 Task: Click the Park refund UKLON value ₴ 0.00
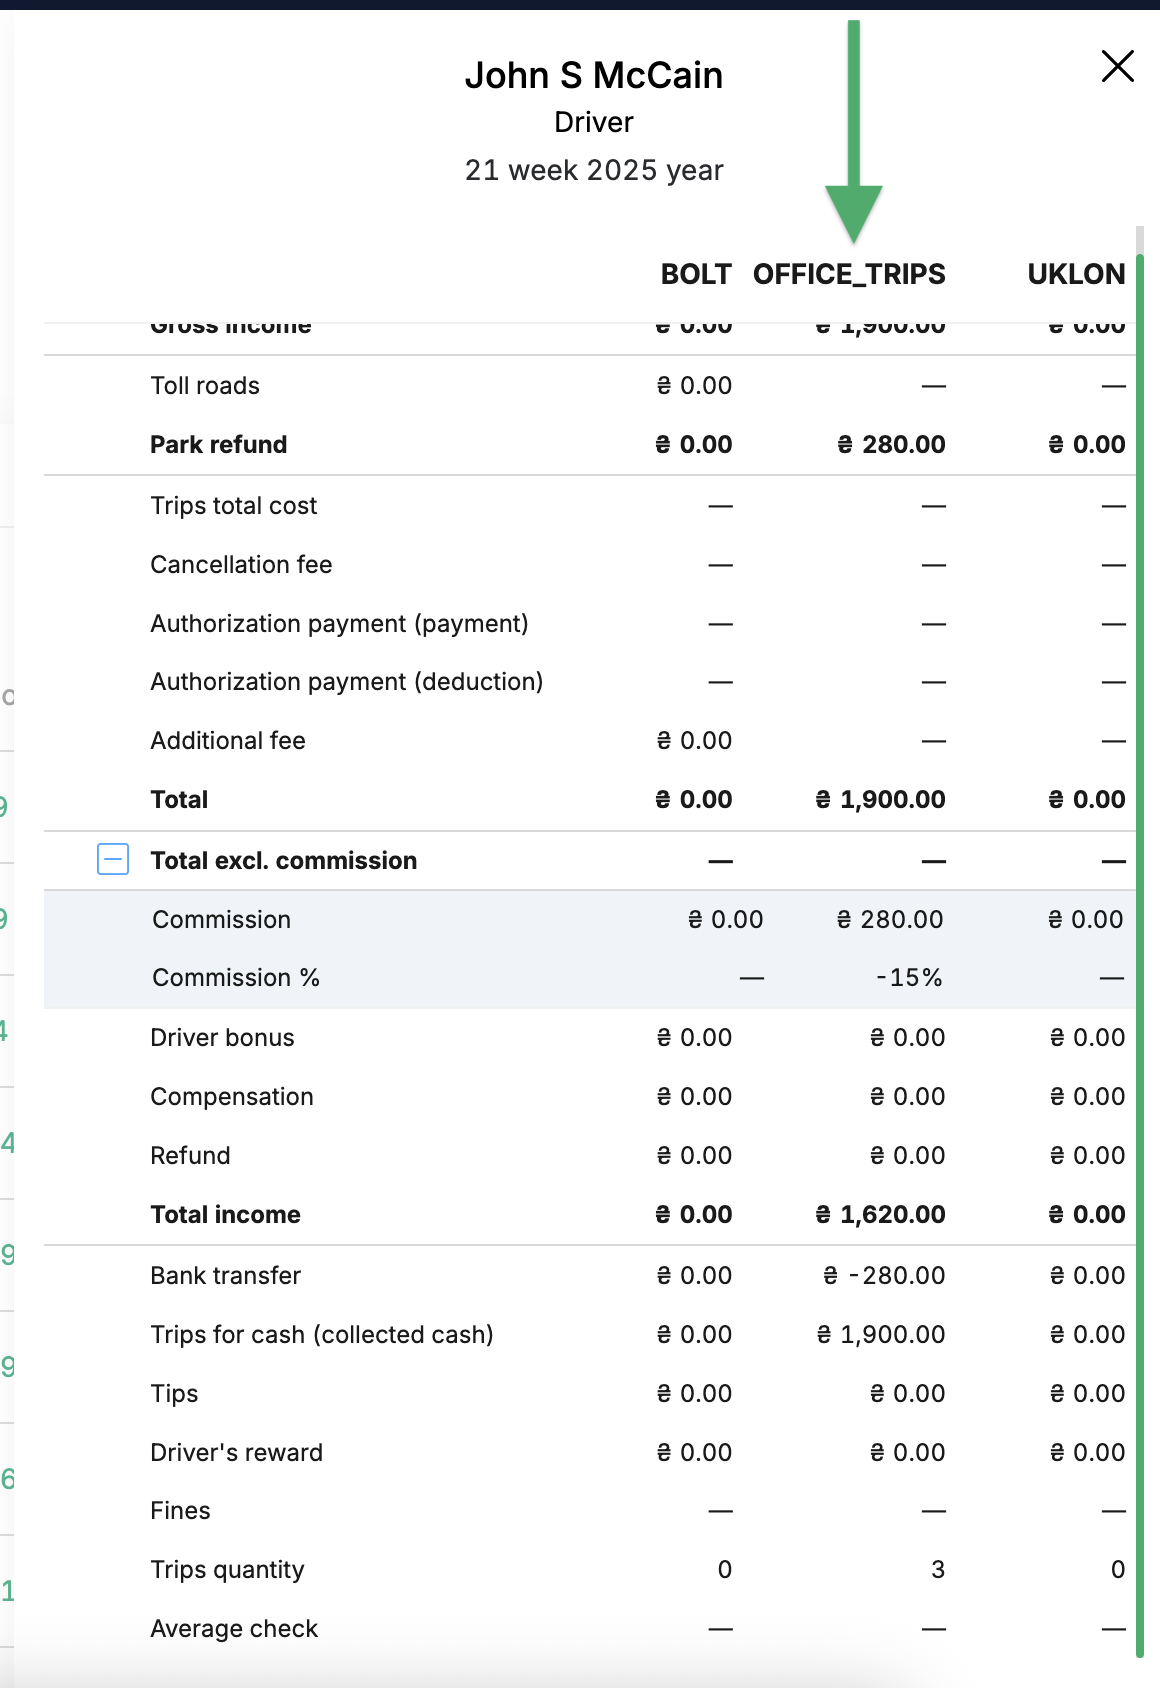click(1087, 445)
